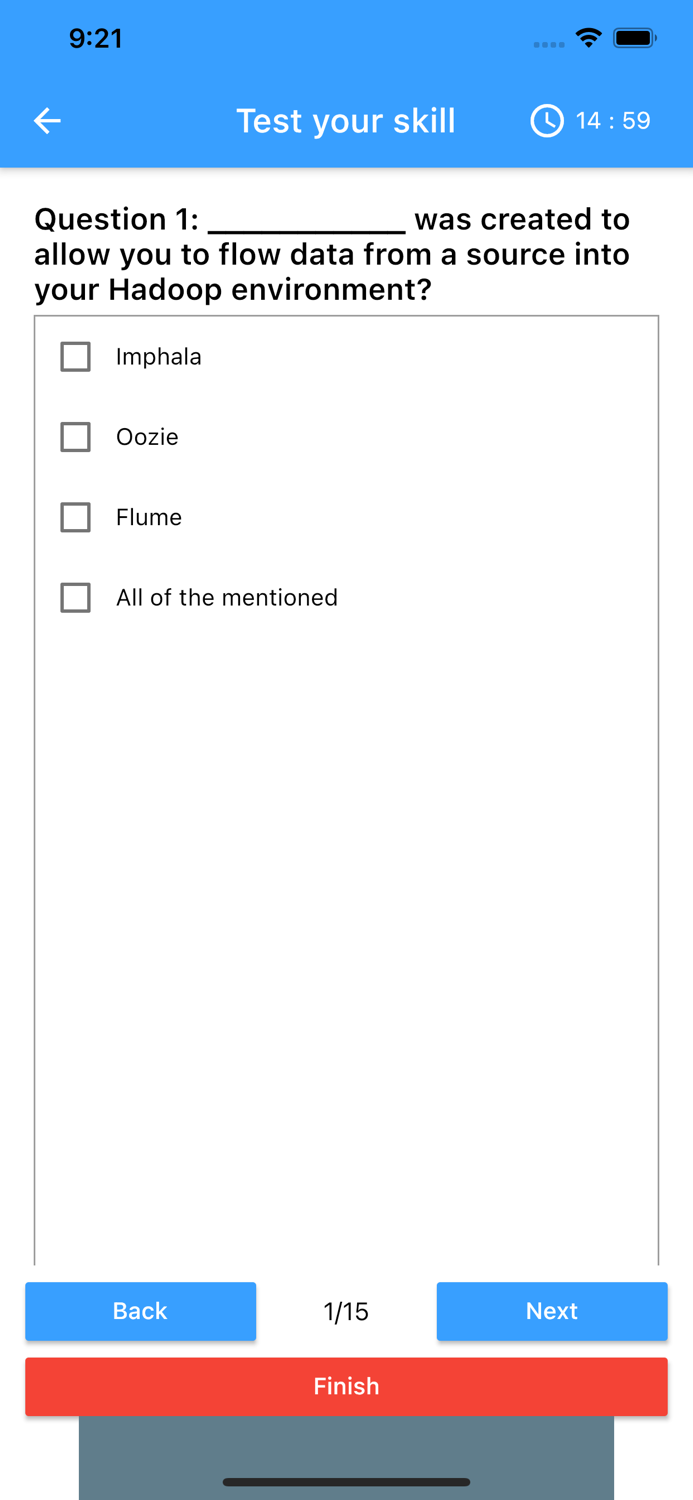Click the question number indicator 1/15
Screen dimensions: 693x1500
coord(346,1311)
